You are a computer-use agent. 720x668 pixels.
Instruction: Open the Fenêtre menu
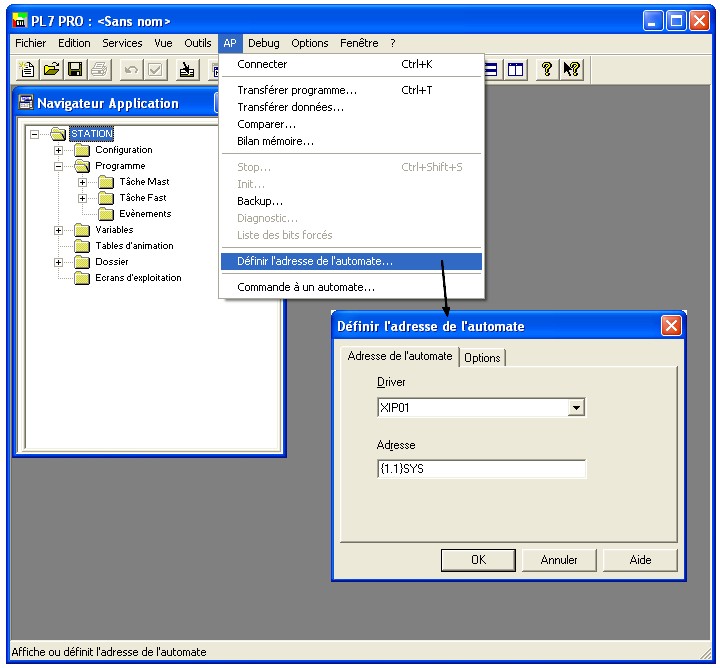tap(359, 43)
